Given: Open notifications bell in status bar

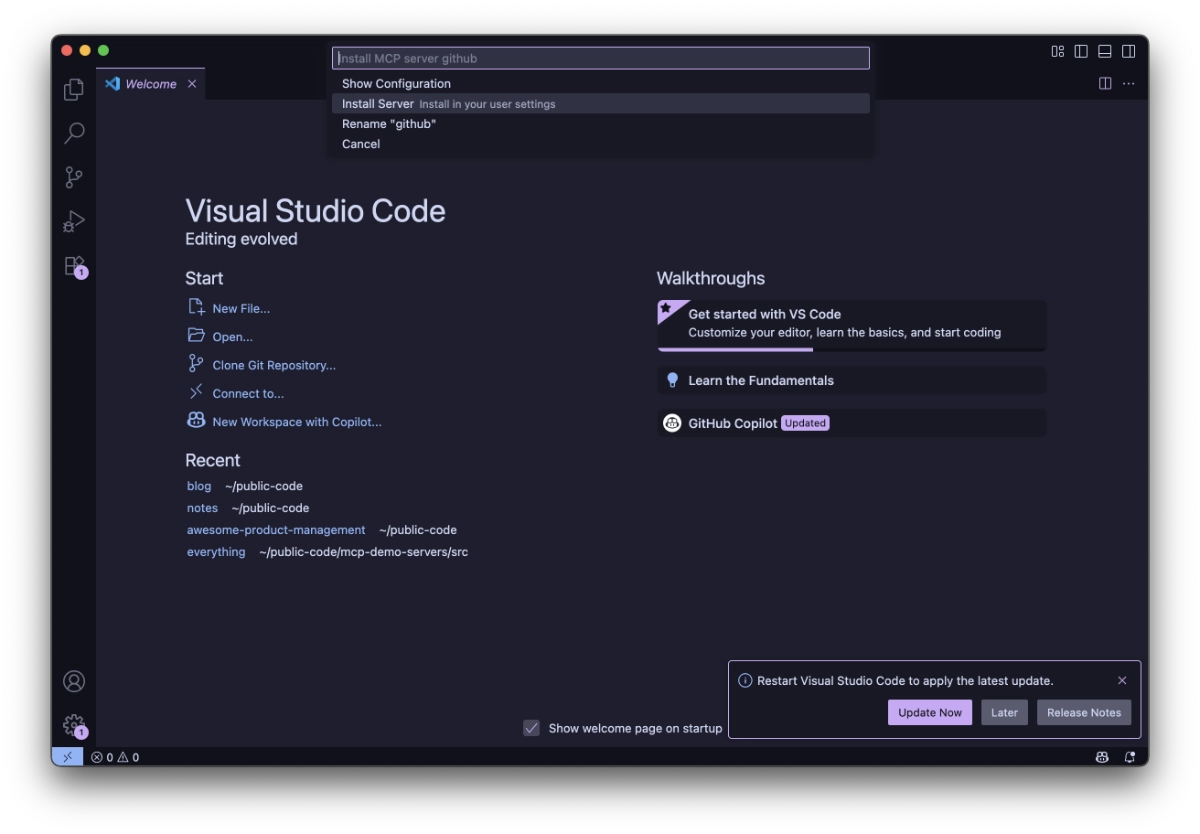Looking at the screenshot, I should click(1130, 757).
